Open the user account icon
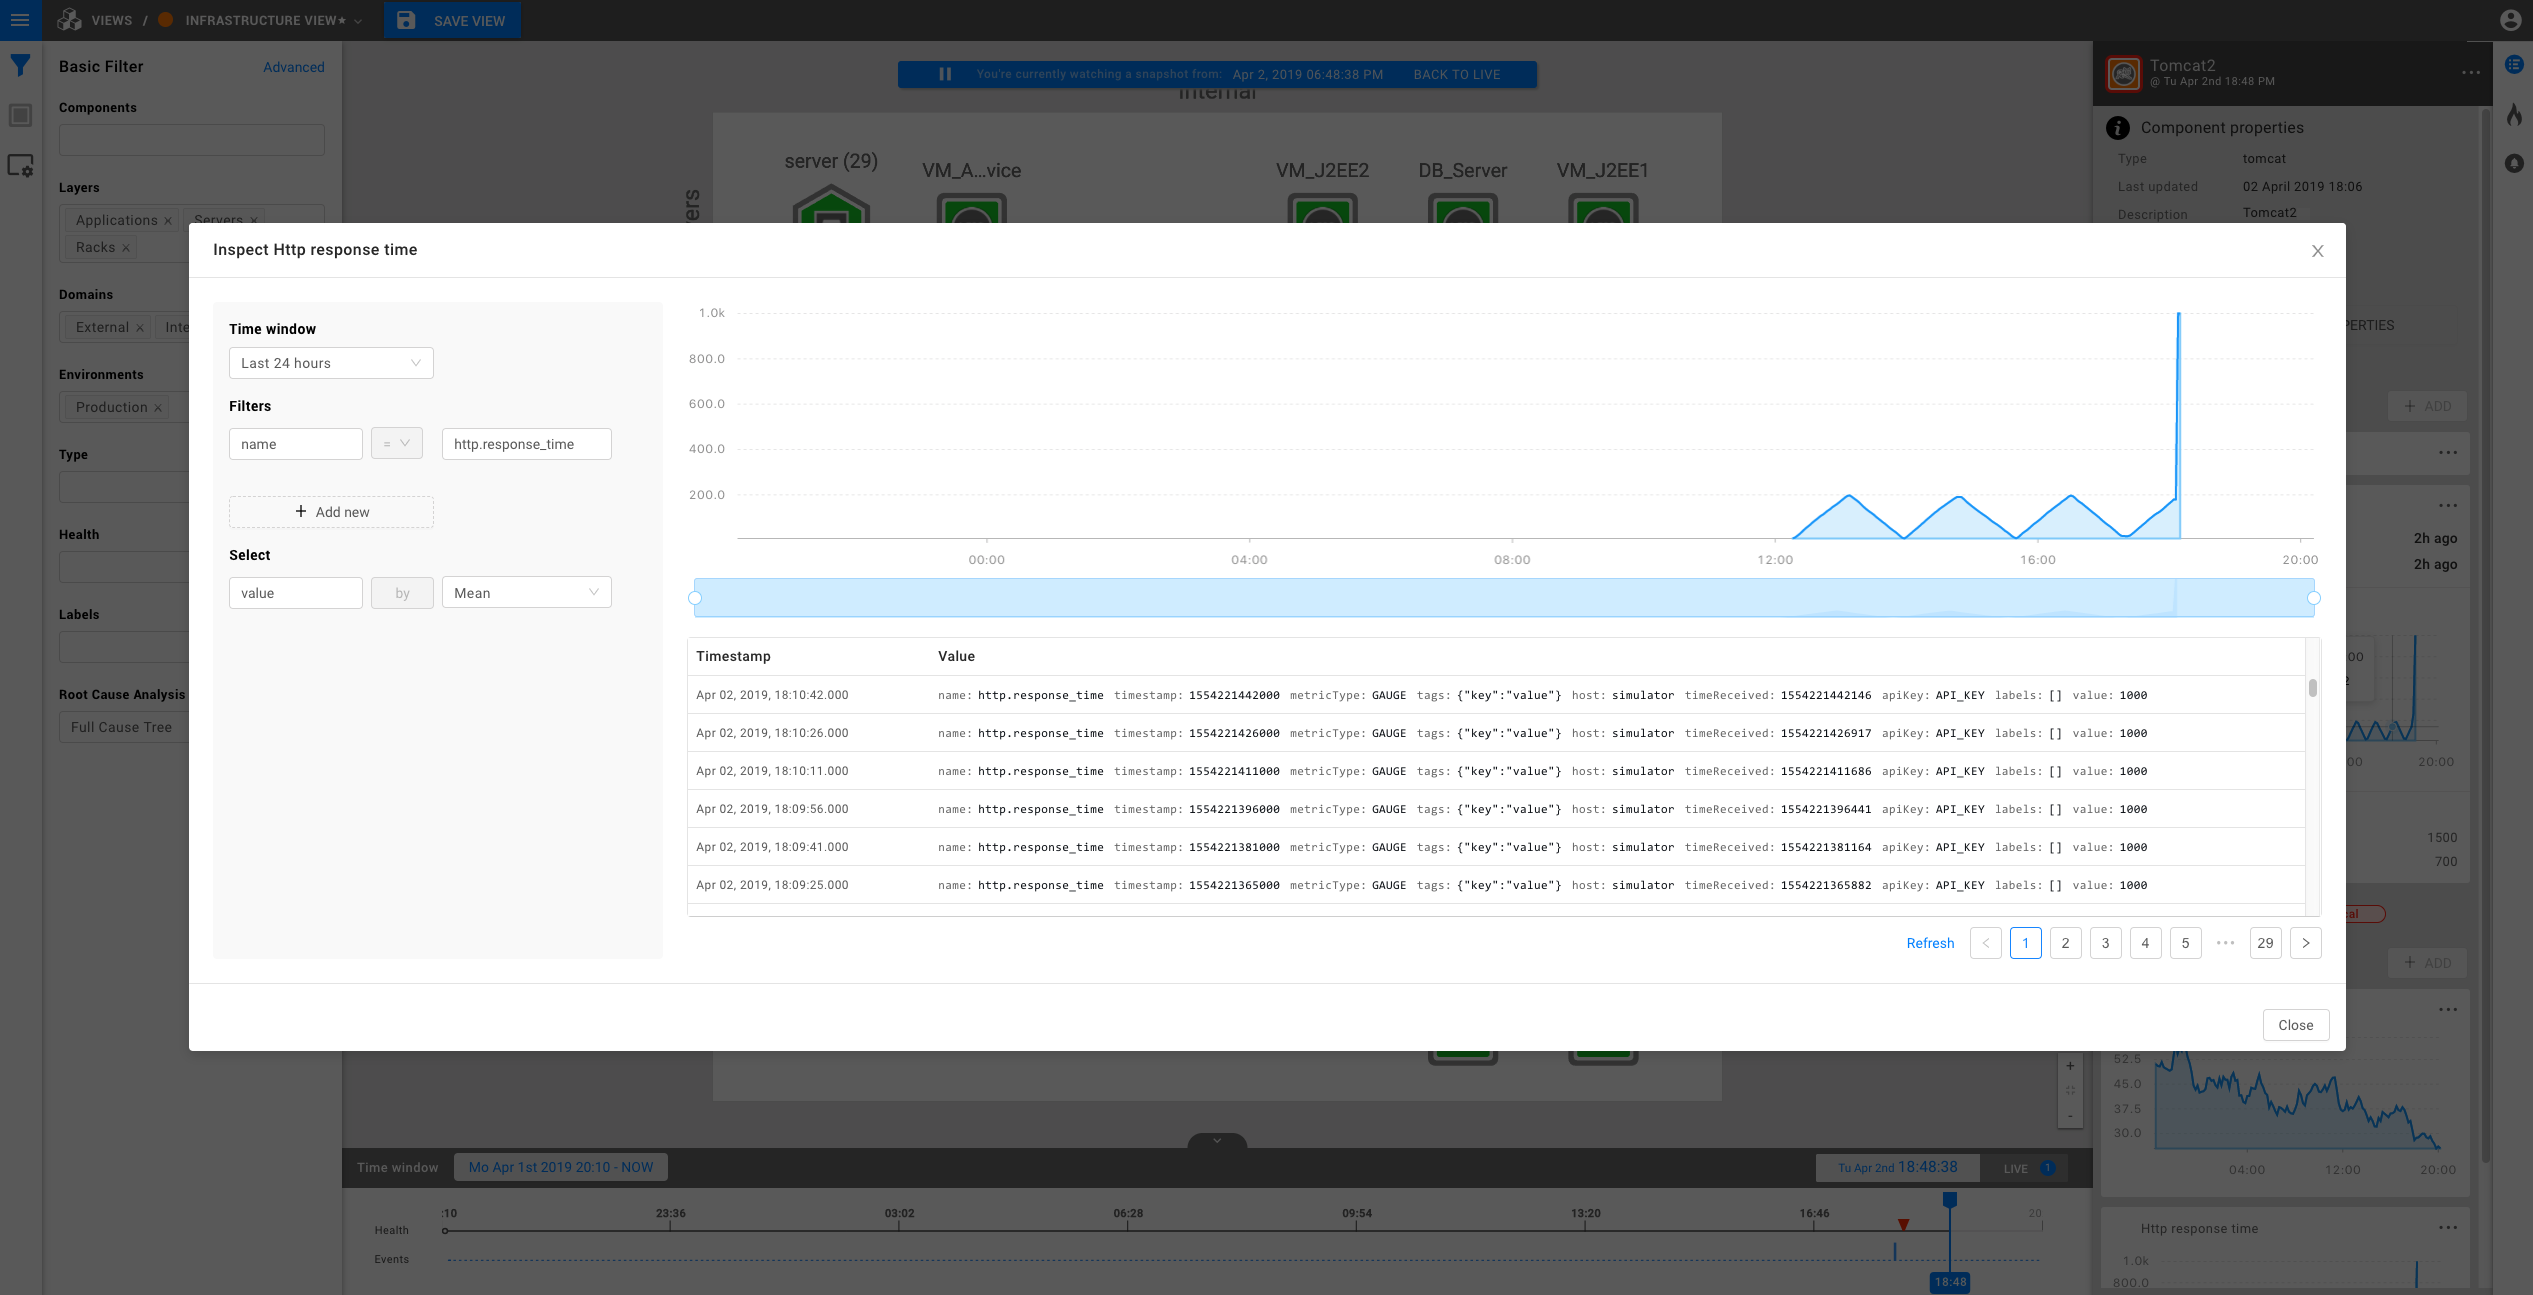This screenshot has width=2533, height=1295. click(2510, 20)
